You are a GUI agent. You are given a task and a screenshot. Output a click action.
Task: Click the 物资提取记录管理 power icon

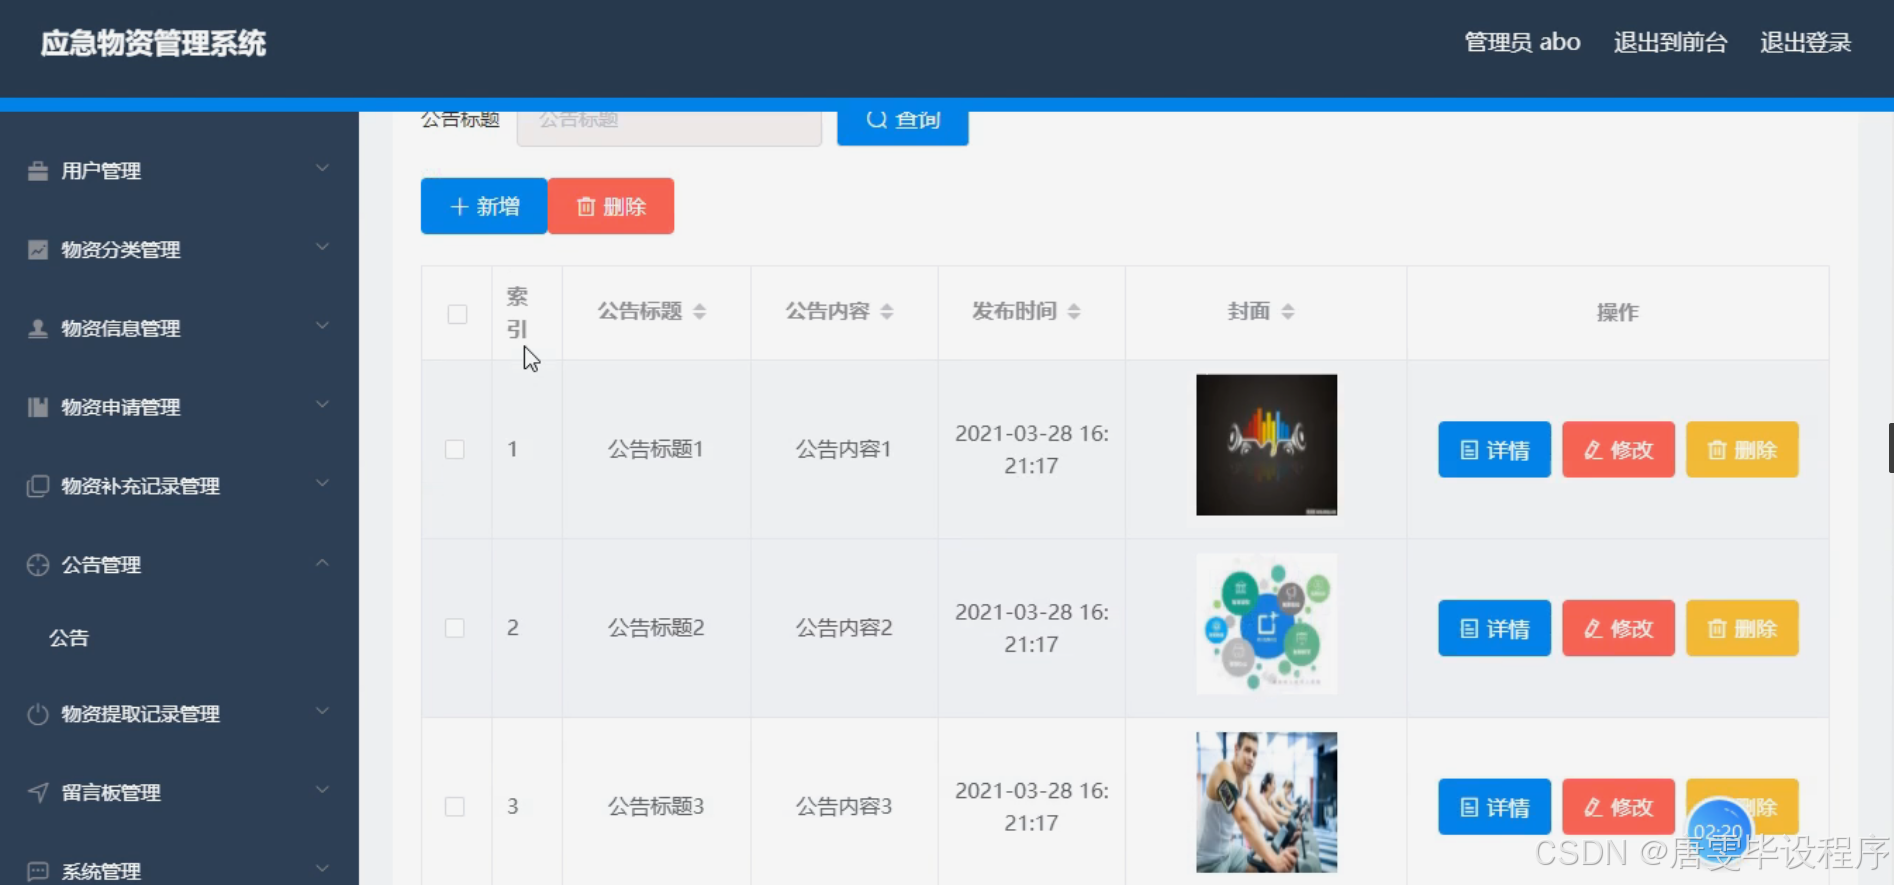tap(38, 714)
